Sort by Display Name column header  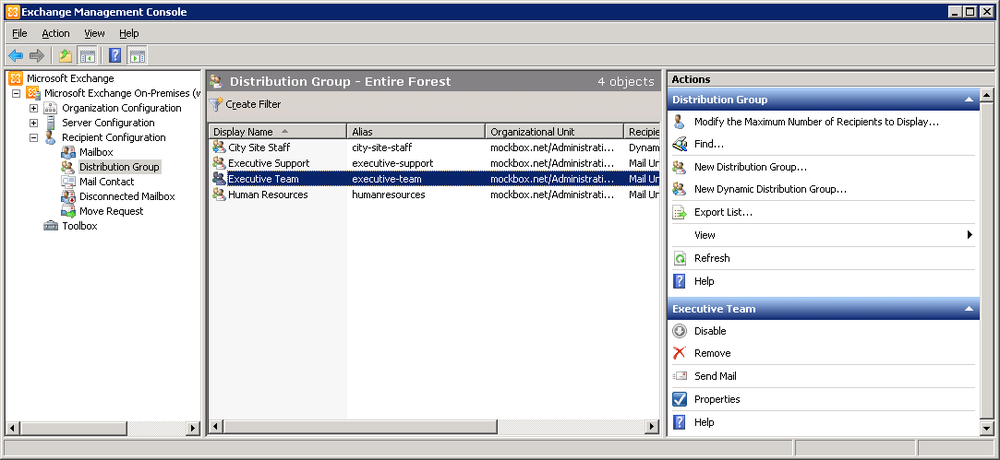277,131
